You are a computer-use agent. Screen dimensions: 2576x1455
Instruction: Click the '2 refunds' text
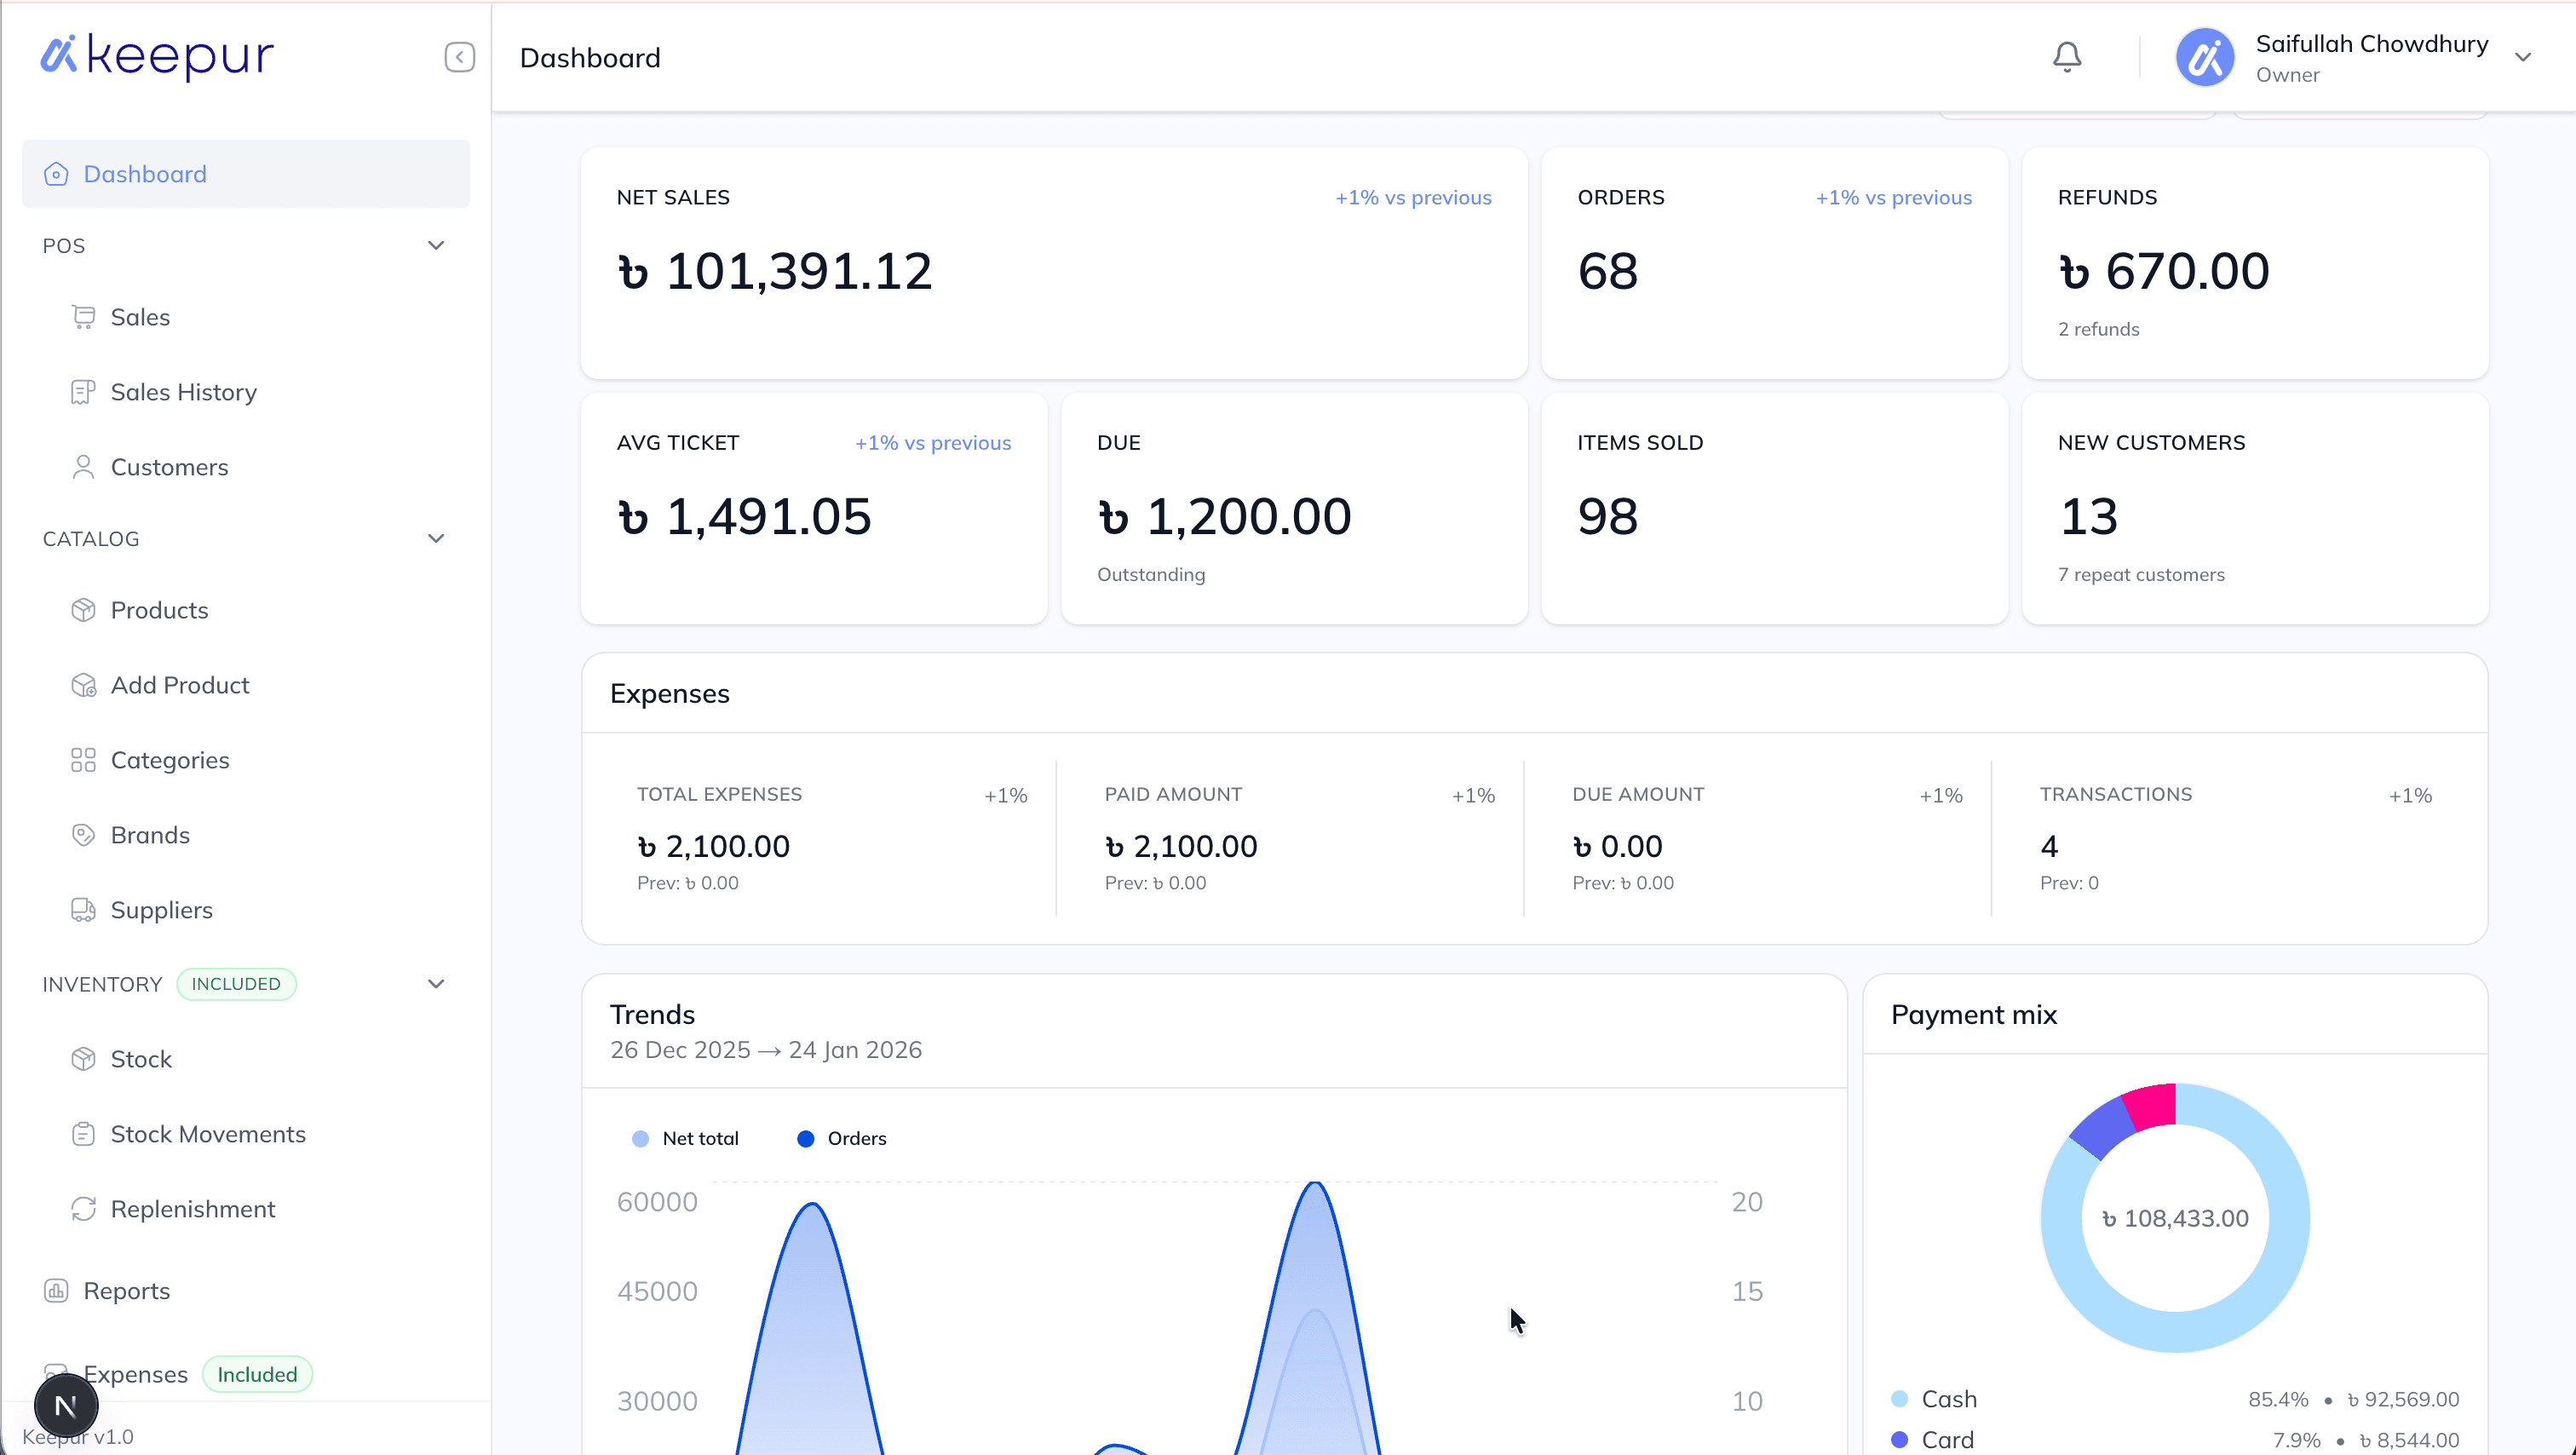pyautogui.click(x=2098, y=329)
